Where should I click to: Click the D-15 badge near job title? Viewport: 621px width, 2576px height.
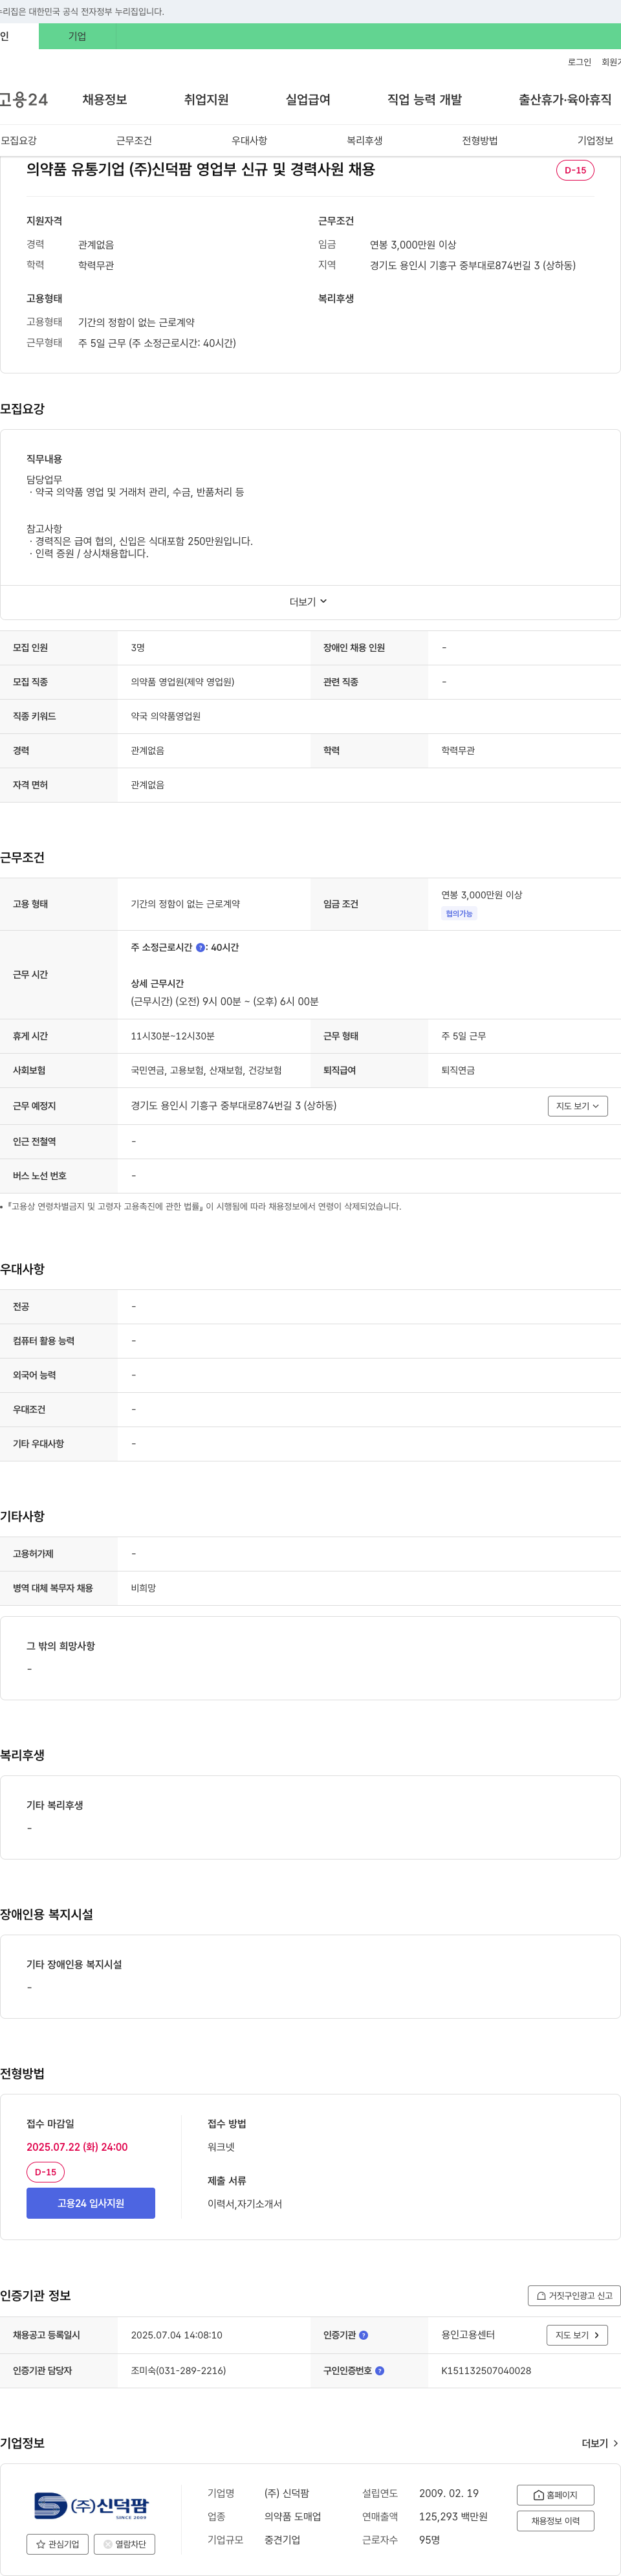coord(575,170)
